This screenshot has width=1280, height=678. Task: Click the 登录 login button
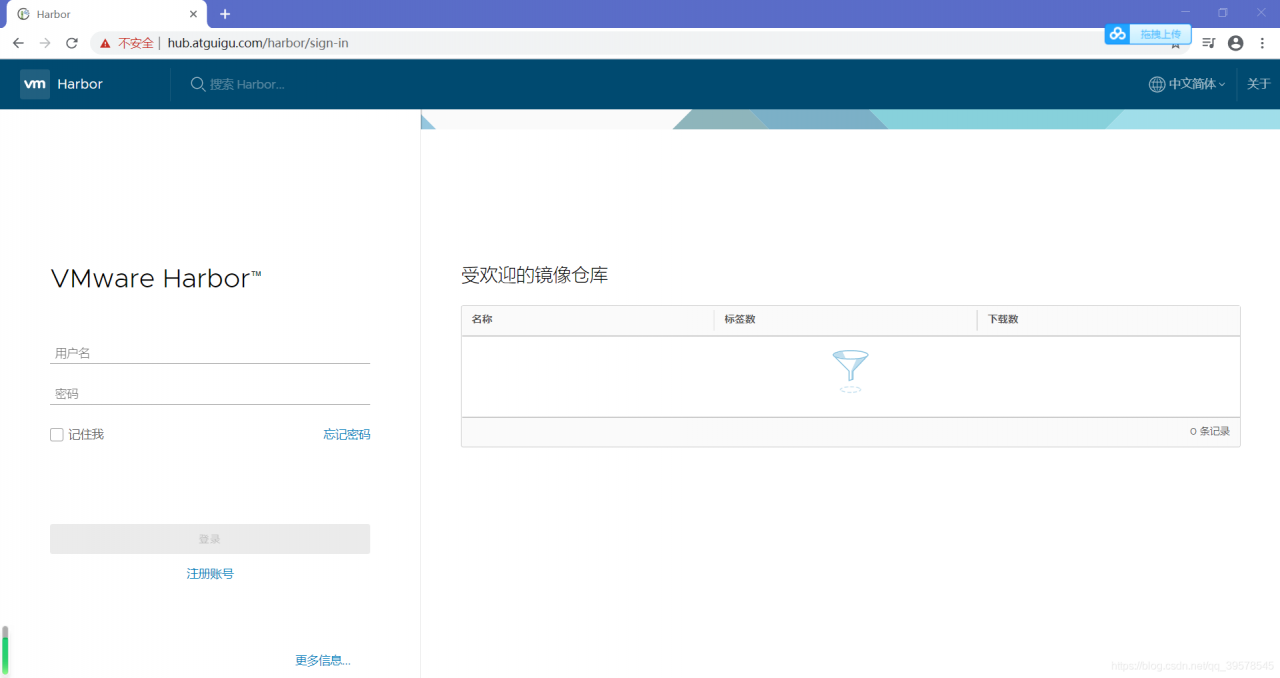[x=210, y=539]
